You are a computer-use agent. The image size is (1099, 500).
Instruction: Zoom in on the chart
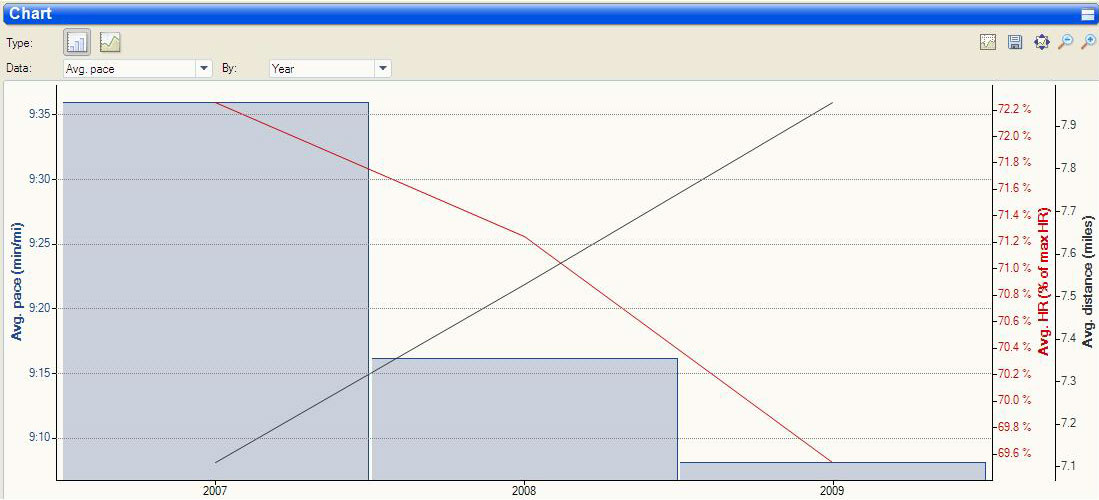1088,42
